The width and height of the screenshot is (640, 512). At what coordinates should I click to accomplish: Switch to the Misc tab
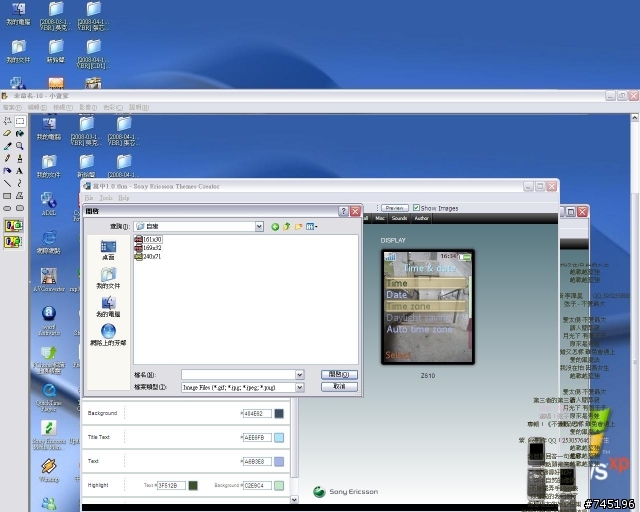click(x=380, y=218)
